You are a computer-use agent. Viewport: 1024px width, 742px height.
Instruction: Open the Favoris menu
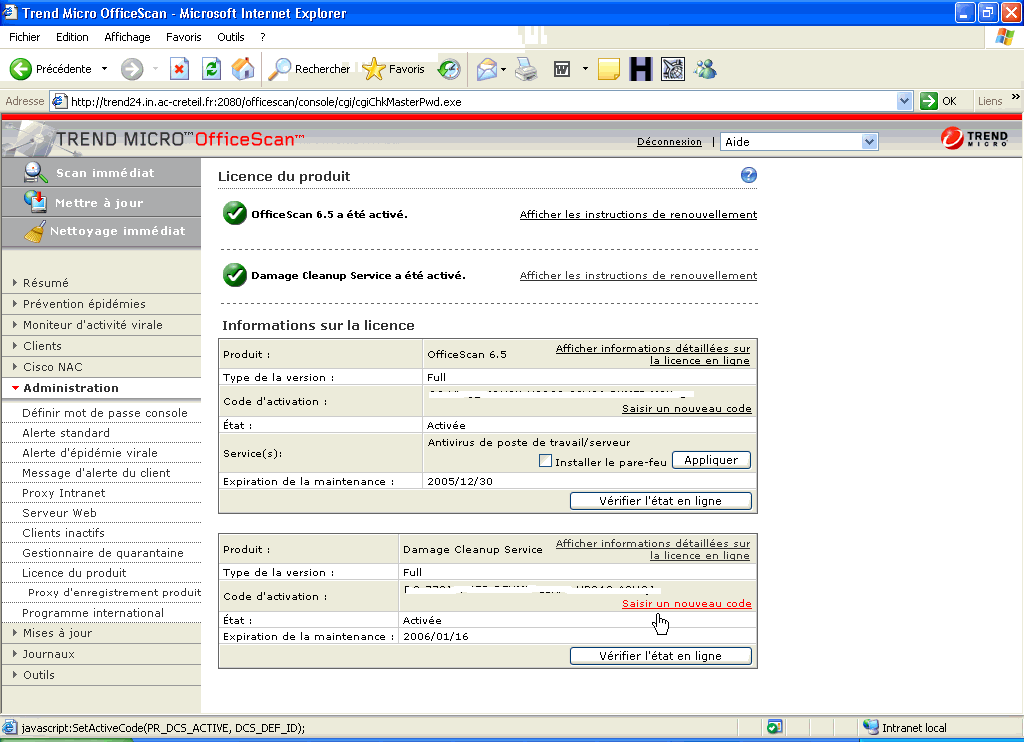pos(184,37)
